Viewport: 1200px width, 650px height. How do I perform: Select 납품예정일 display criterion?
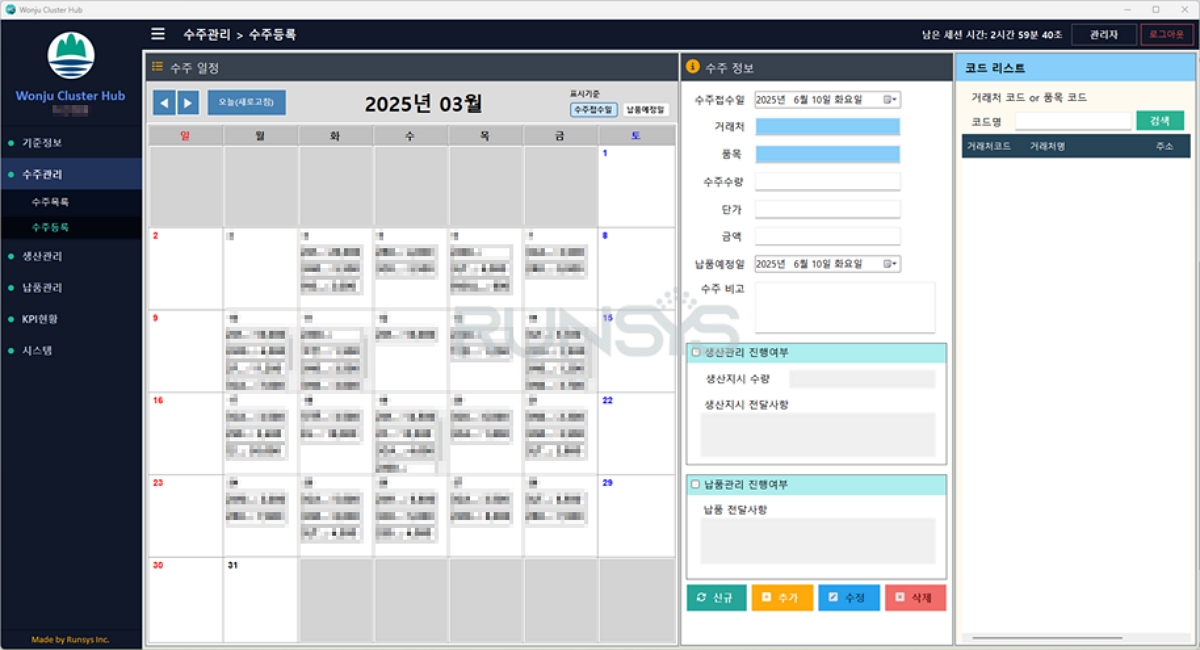646,110
